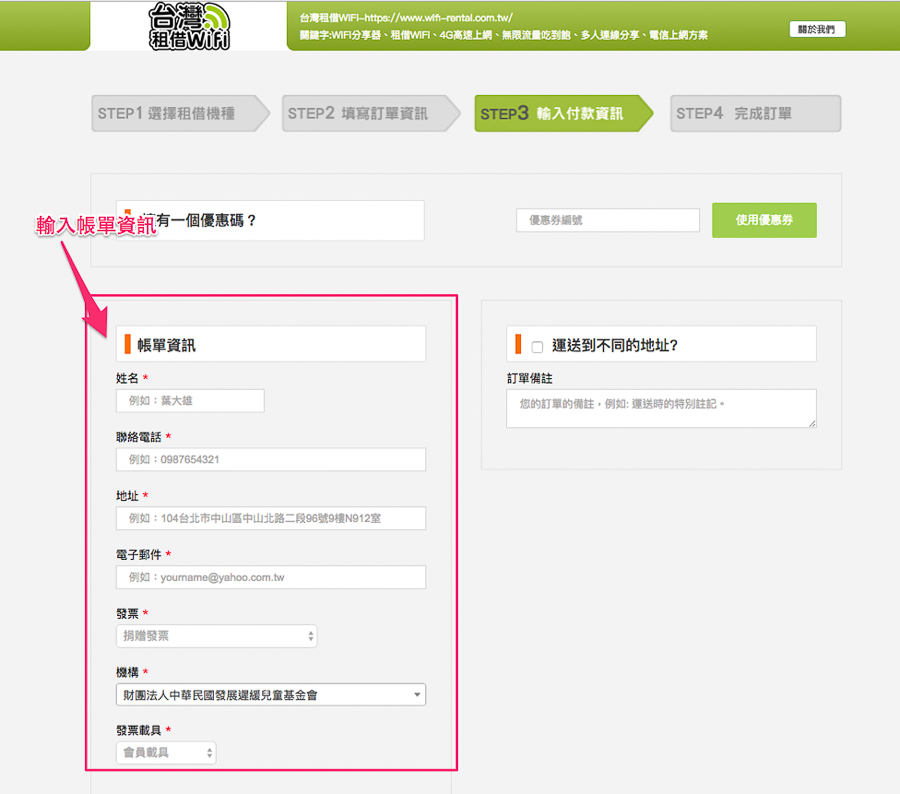Image resolution: width=900 pixels, height=794 pixels.
Task: Open the 發票 invoice type dropdown
Action: click(216, 636)
